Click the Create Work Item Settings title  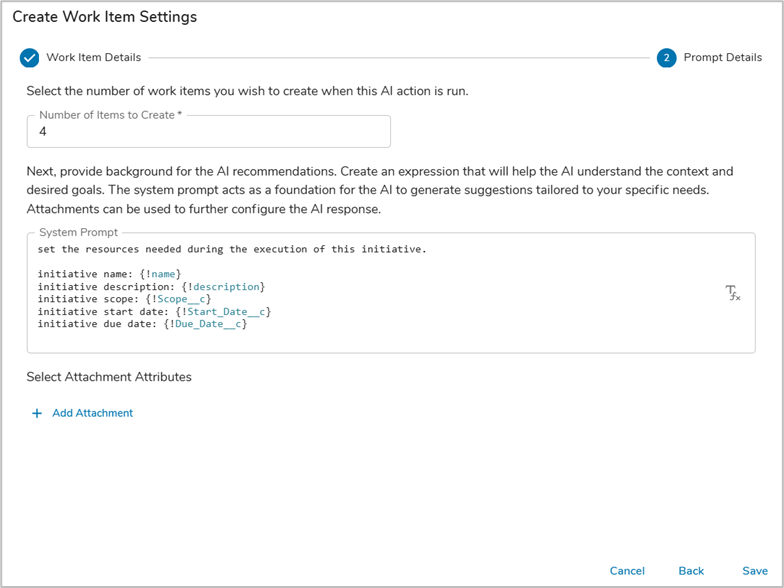tap(104, 17)
